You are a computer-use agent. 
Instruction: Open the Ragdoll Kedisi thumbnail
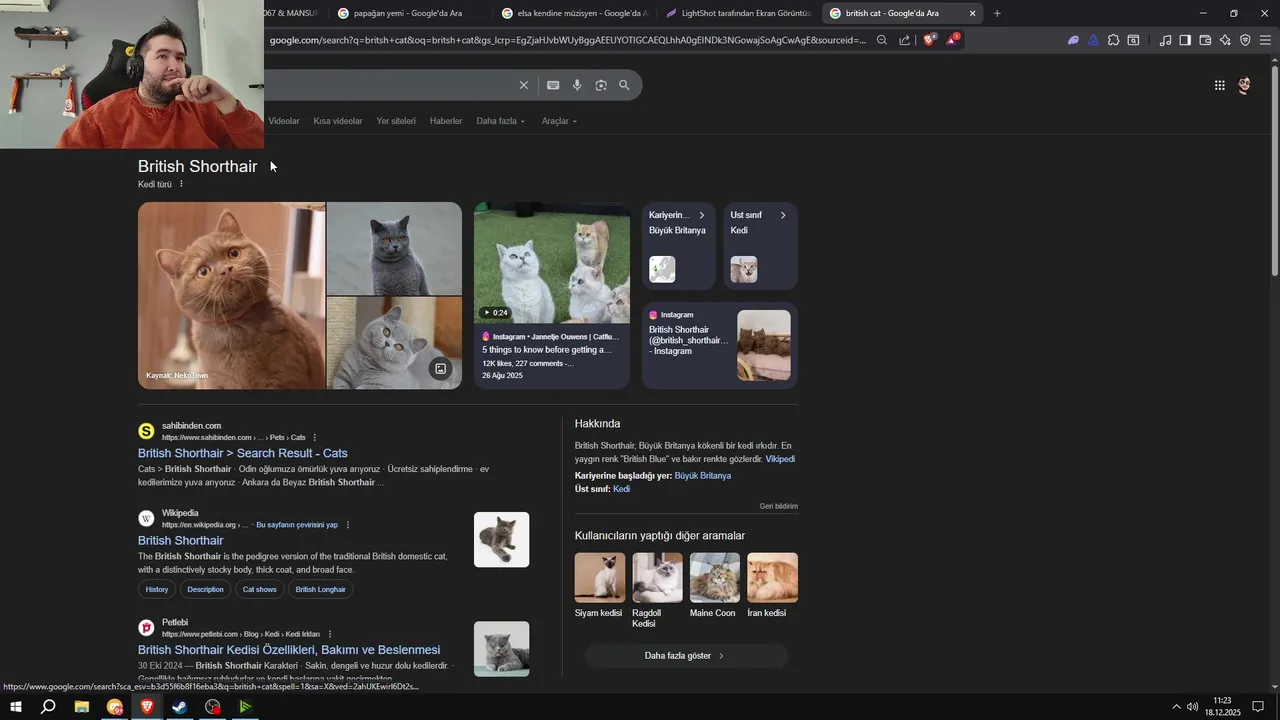pos(657,578)
